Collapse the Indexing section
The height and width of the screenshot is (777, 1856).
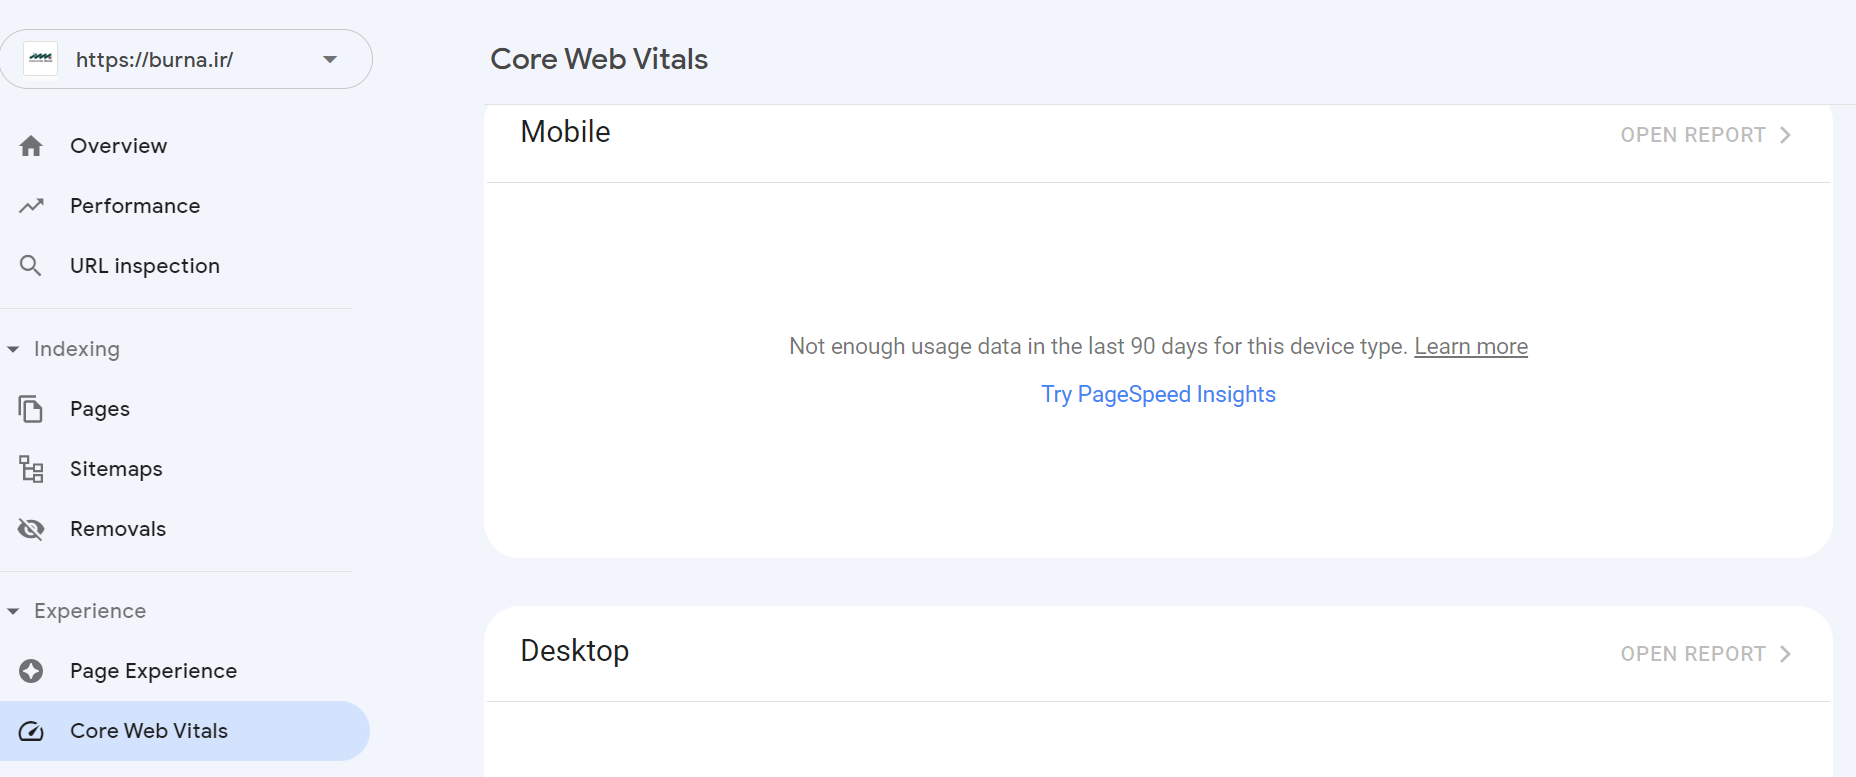pyautogui.click(x=13, y=349)
